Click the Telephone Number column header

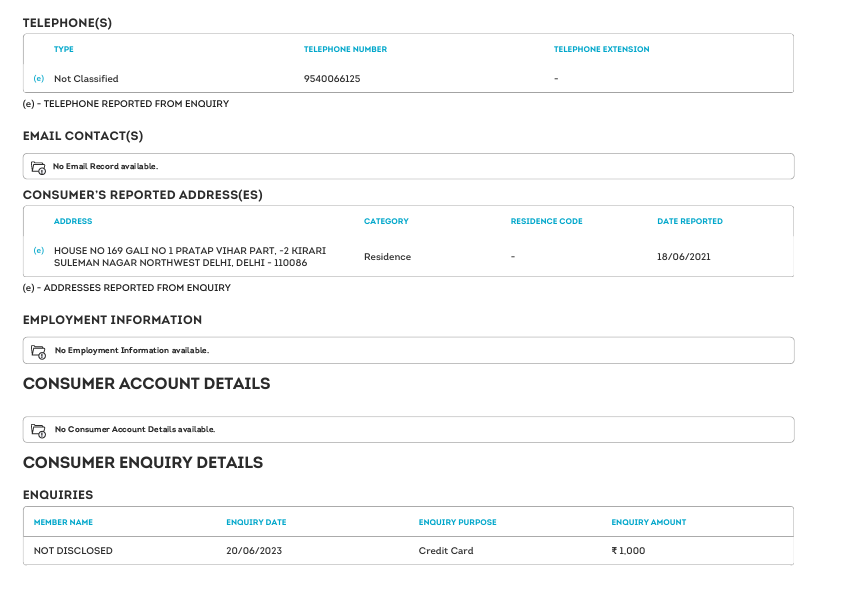tap(345, 49)
